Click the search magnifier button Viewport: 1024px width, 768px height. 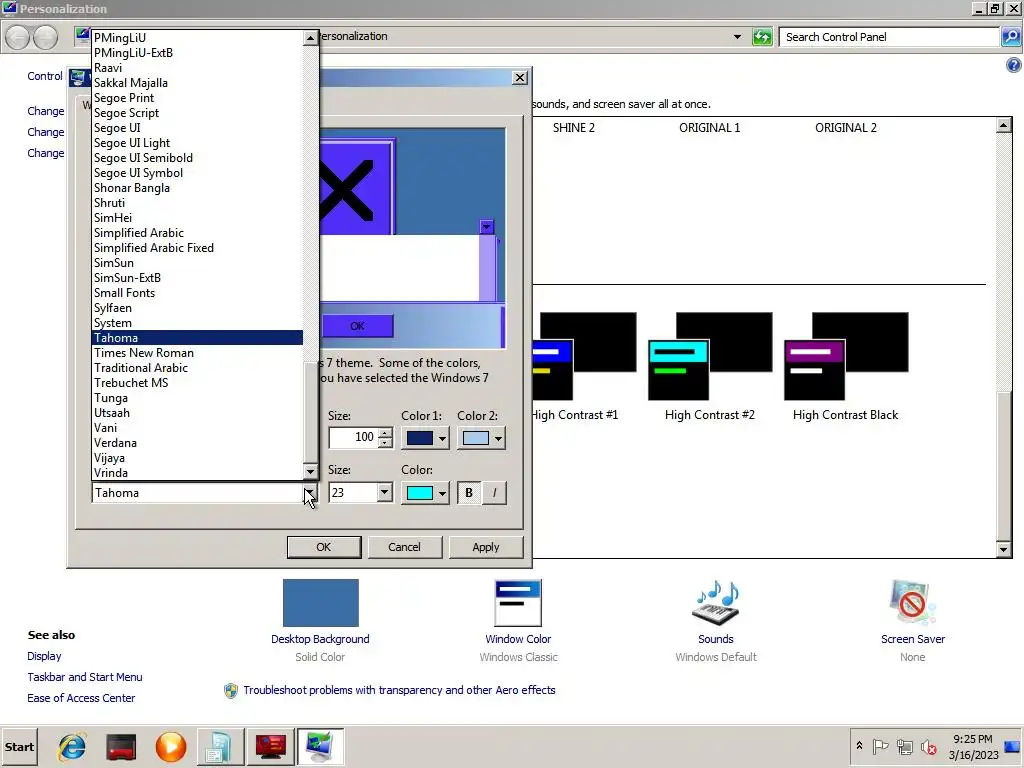[x=1010, y=37]
